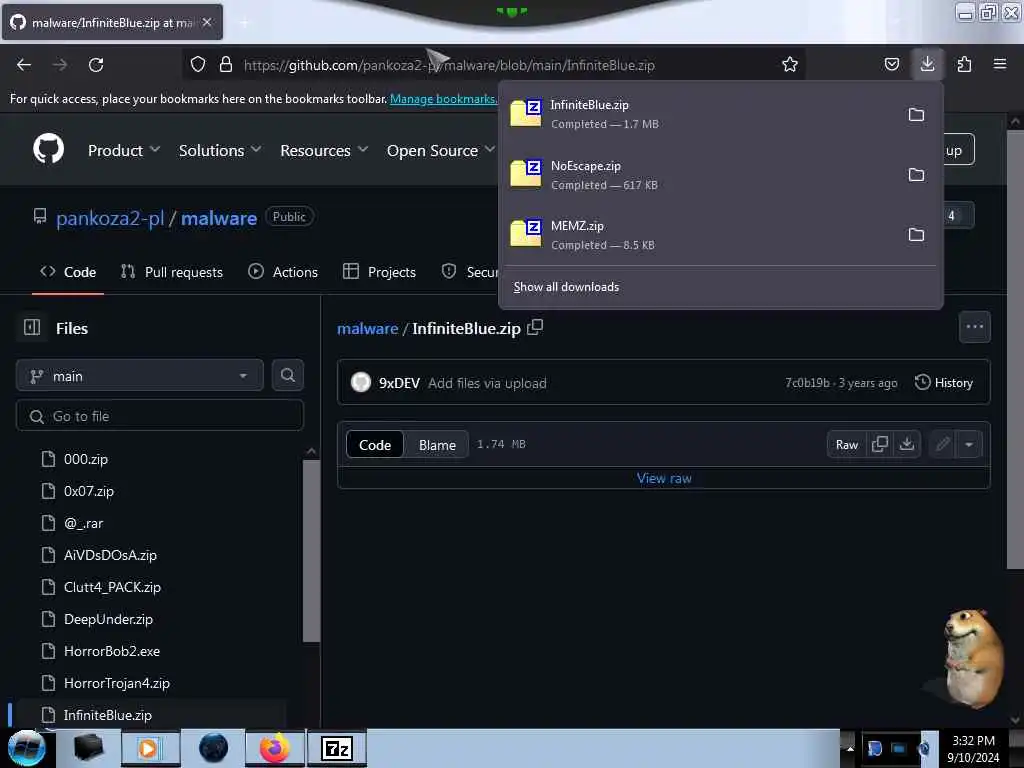Image resolution: width=1024 pixels, height=768 pixels.
Task: Open HorrorBob2.exe in the file tree
Action: 112,651
